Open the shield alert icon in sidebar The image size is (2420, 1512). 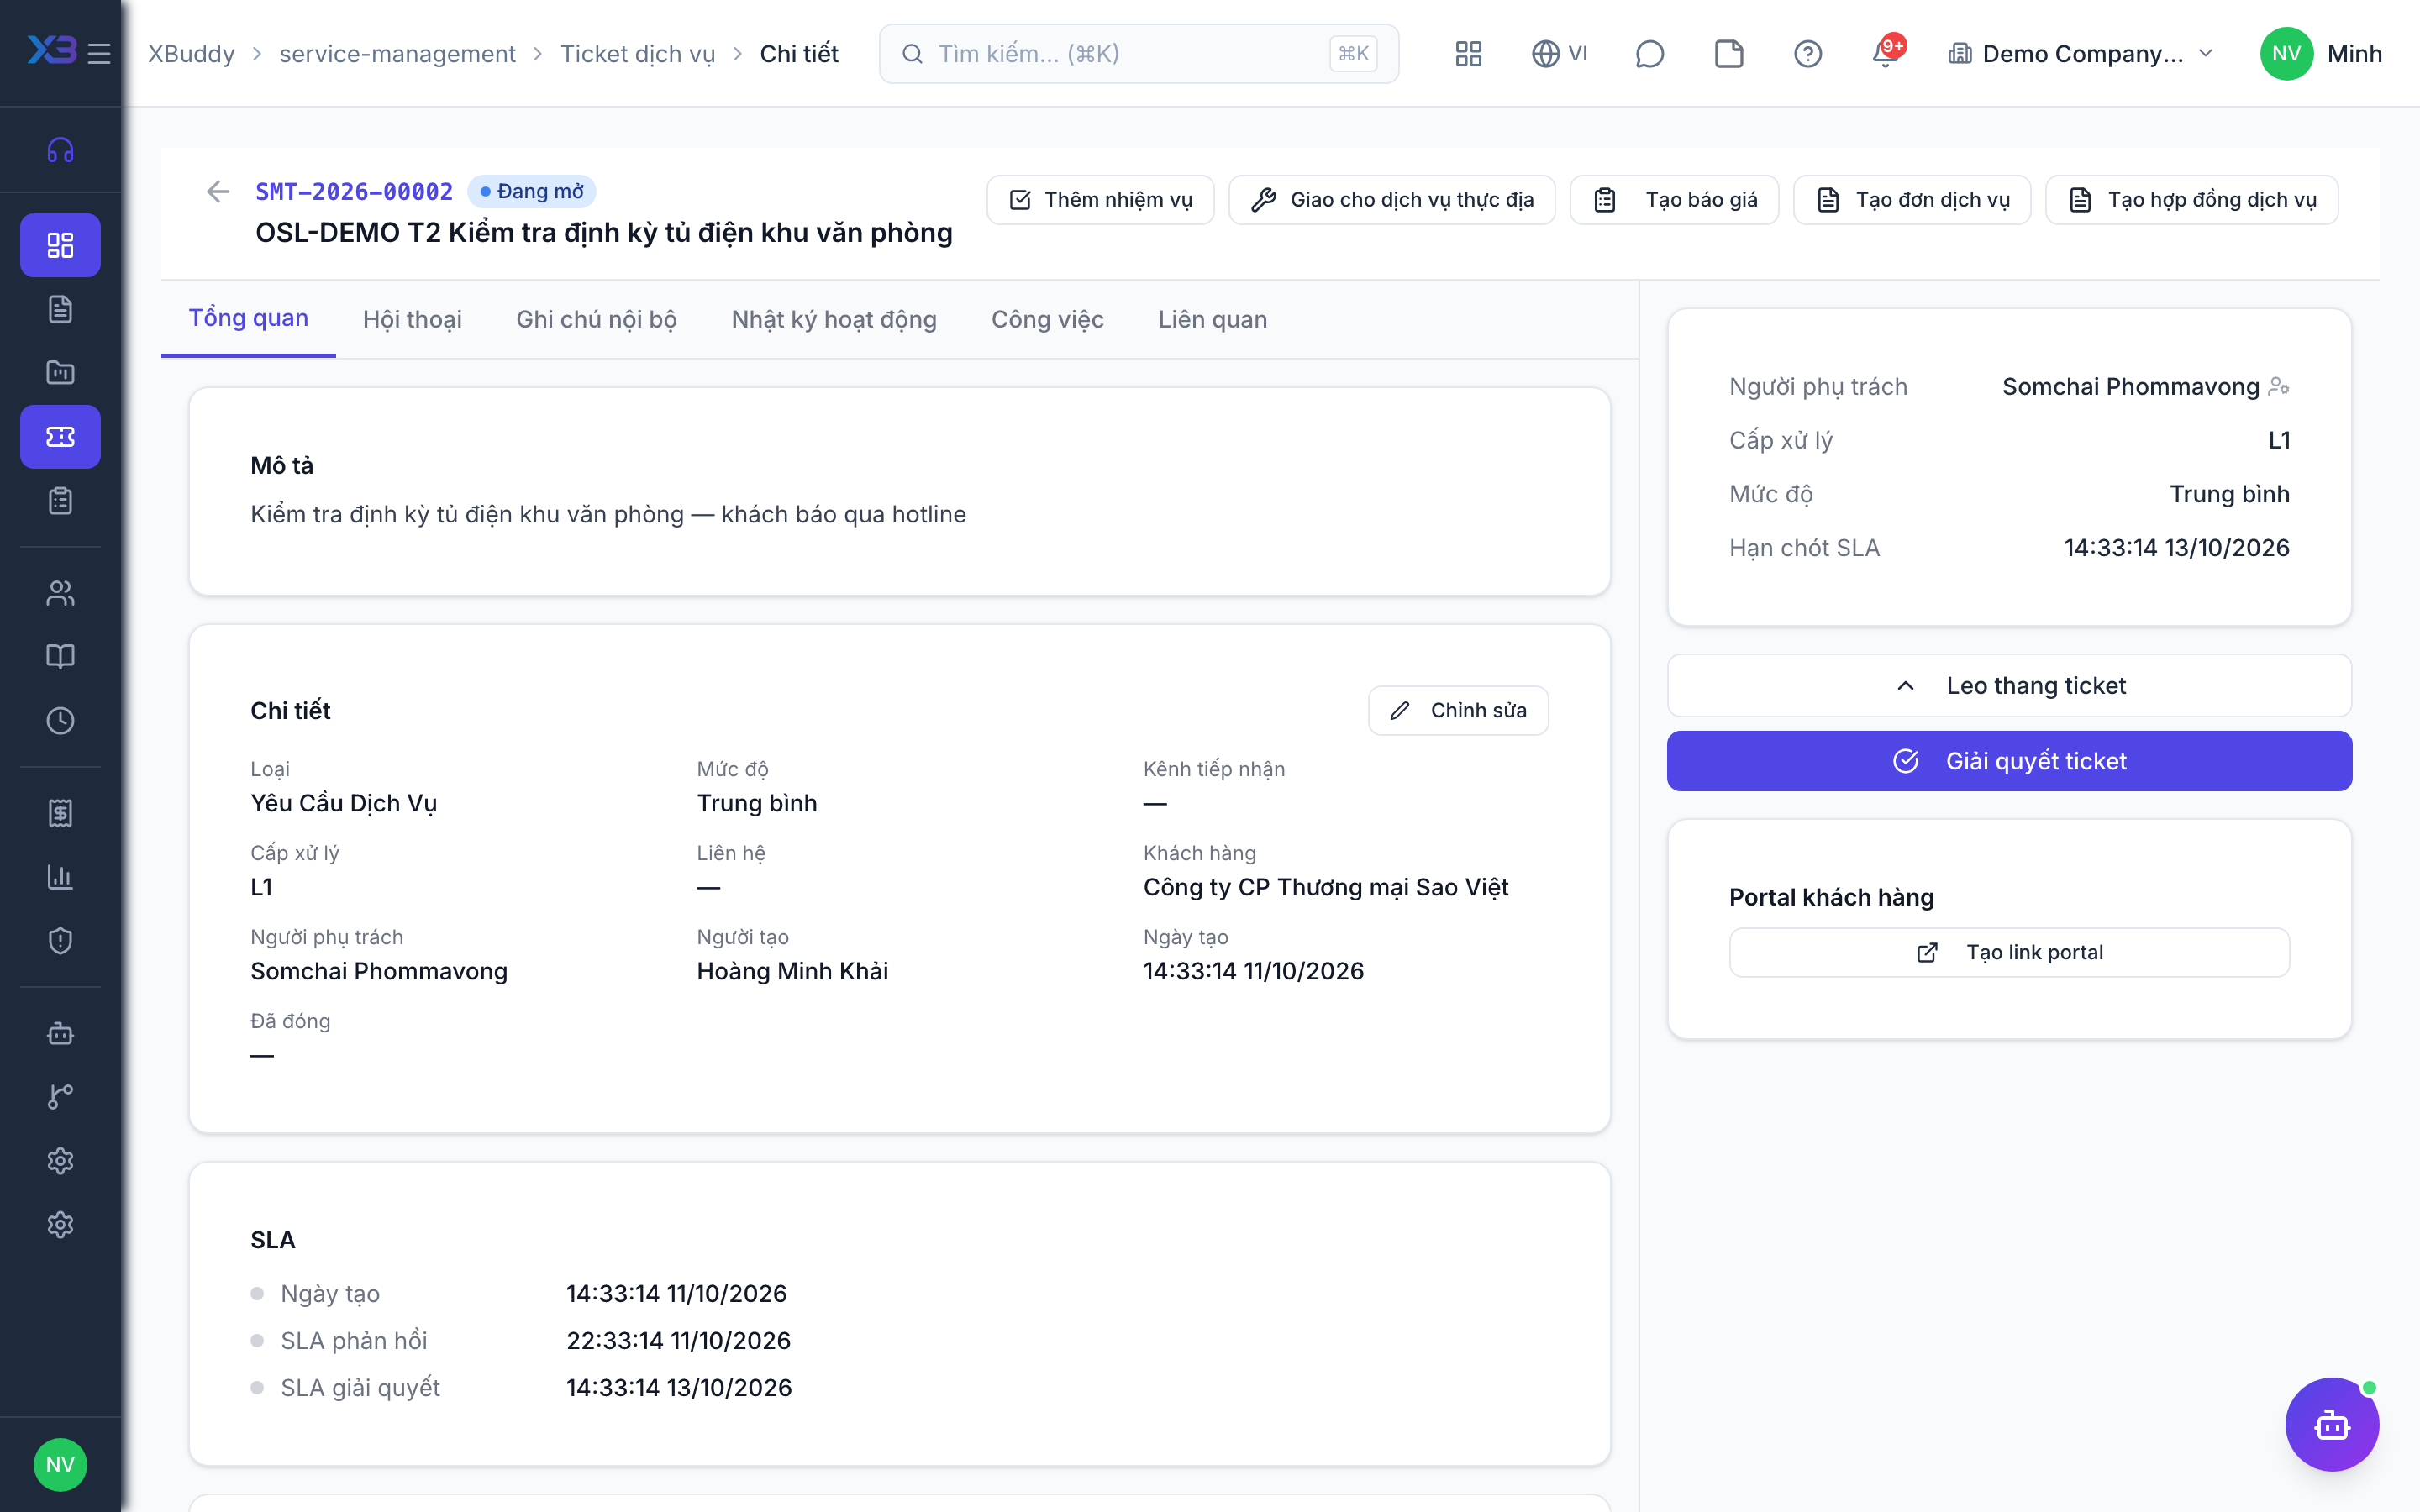(60, 941)
